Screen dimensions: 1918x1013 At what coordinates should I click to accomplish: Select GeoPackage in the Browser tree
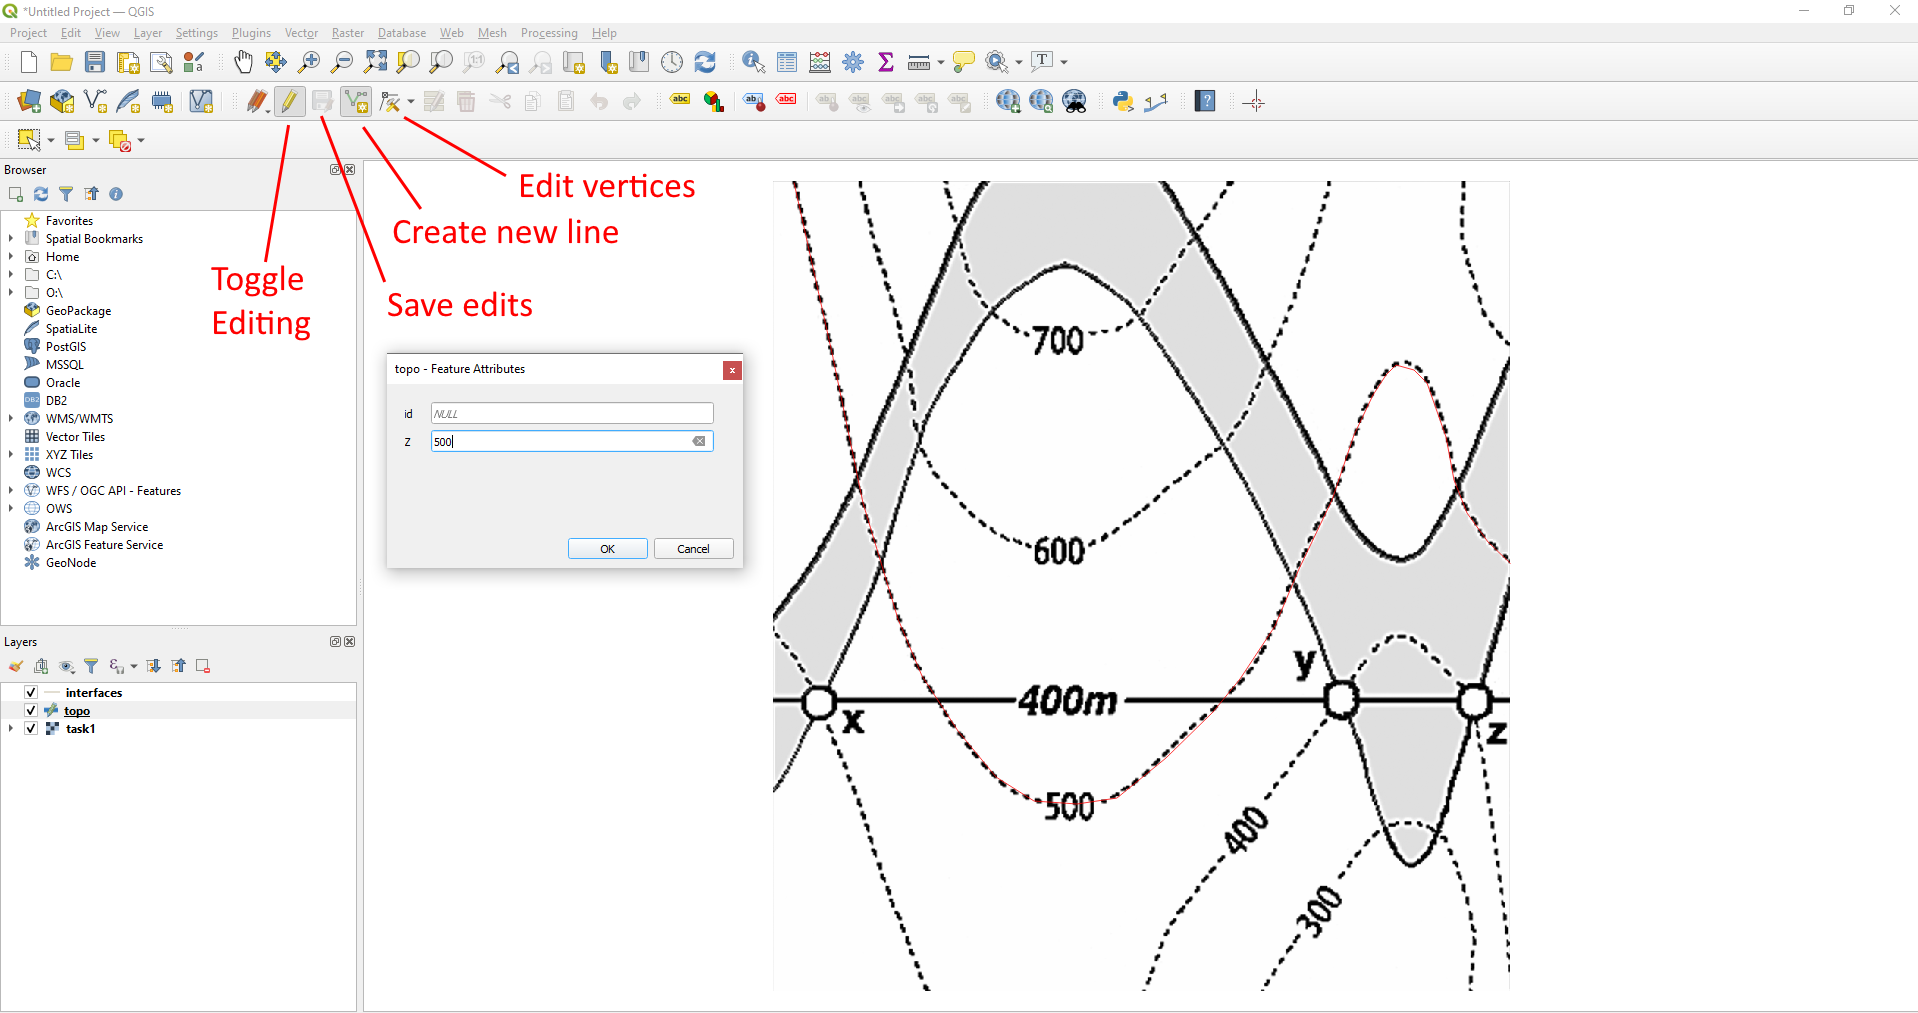(78, 311)
